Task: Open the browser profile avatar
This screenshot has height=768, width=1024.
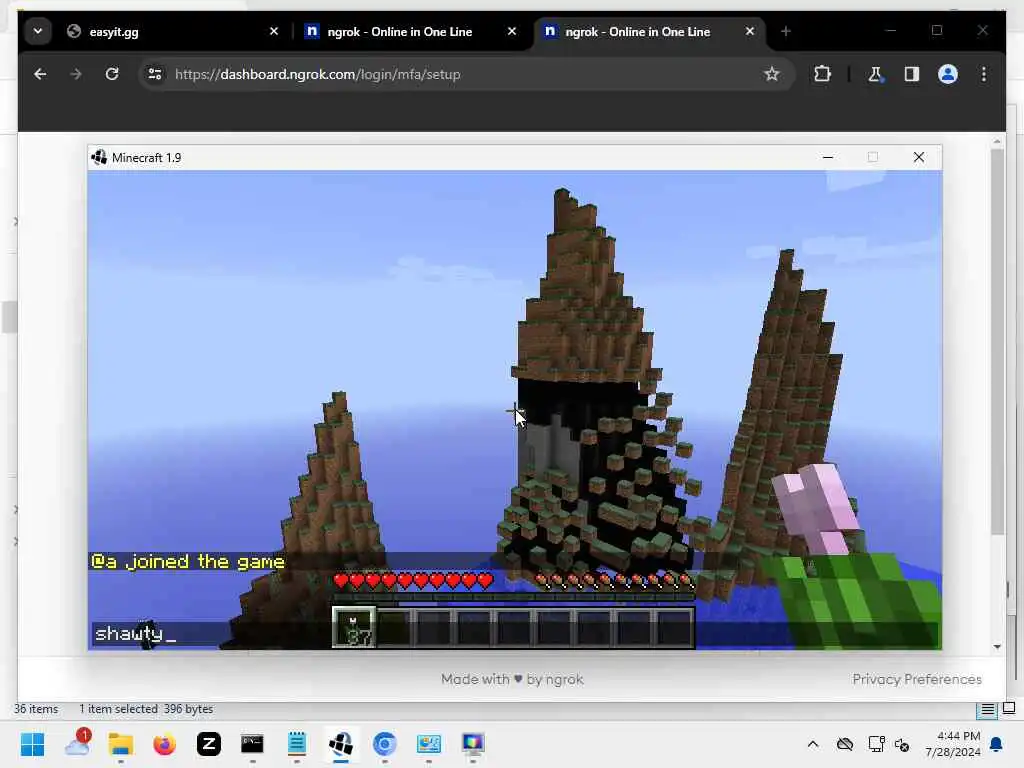Action: click(948, 74)
